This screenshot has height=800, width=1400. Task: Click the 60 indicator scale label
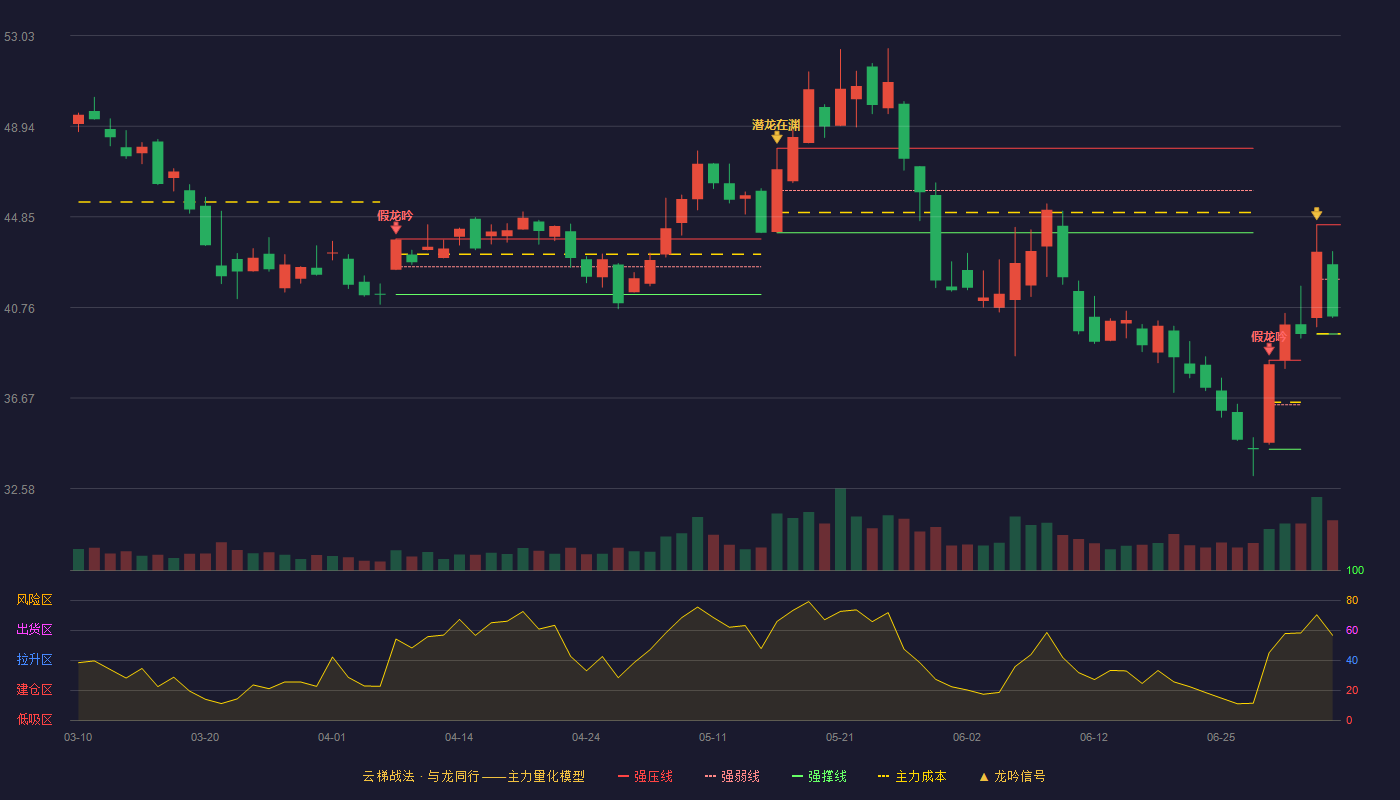coord(1351,630)
